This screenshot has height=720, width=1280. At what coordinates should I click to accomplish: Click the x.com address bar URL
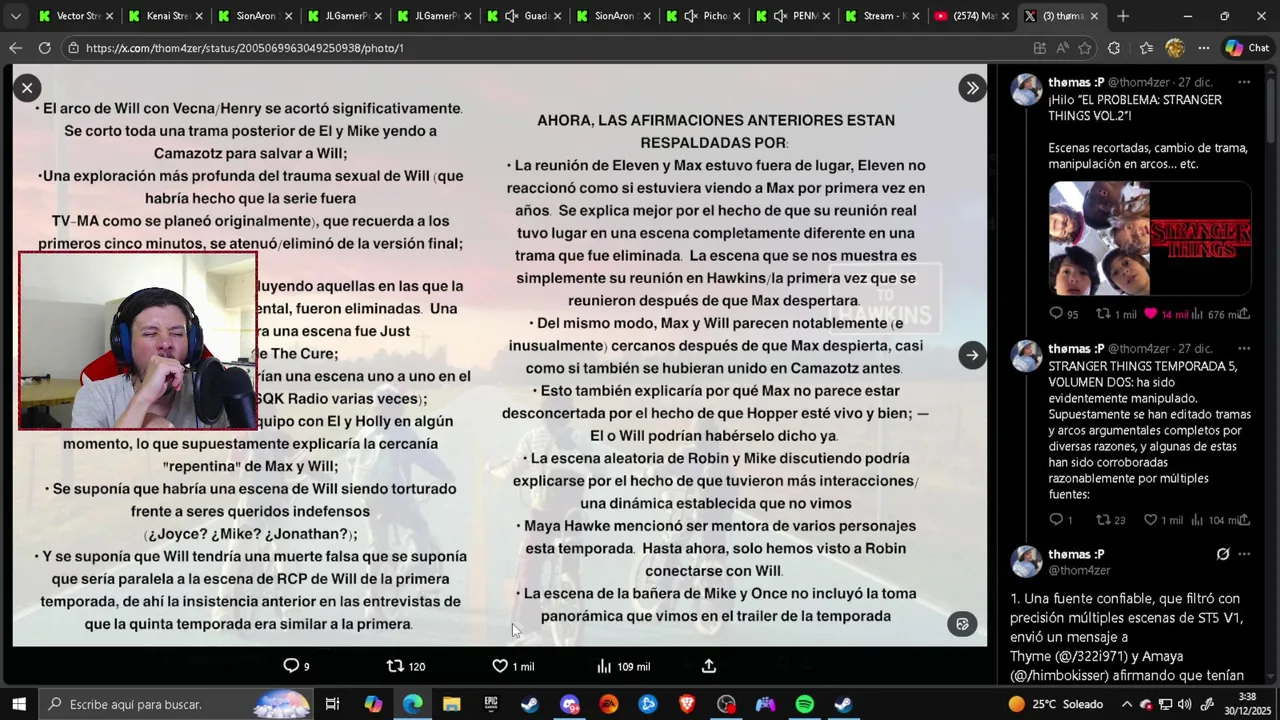(245, 48)
